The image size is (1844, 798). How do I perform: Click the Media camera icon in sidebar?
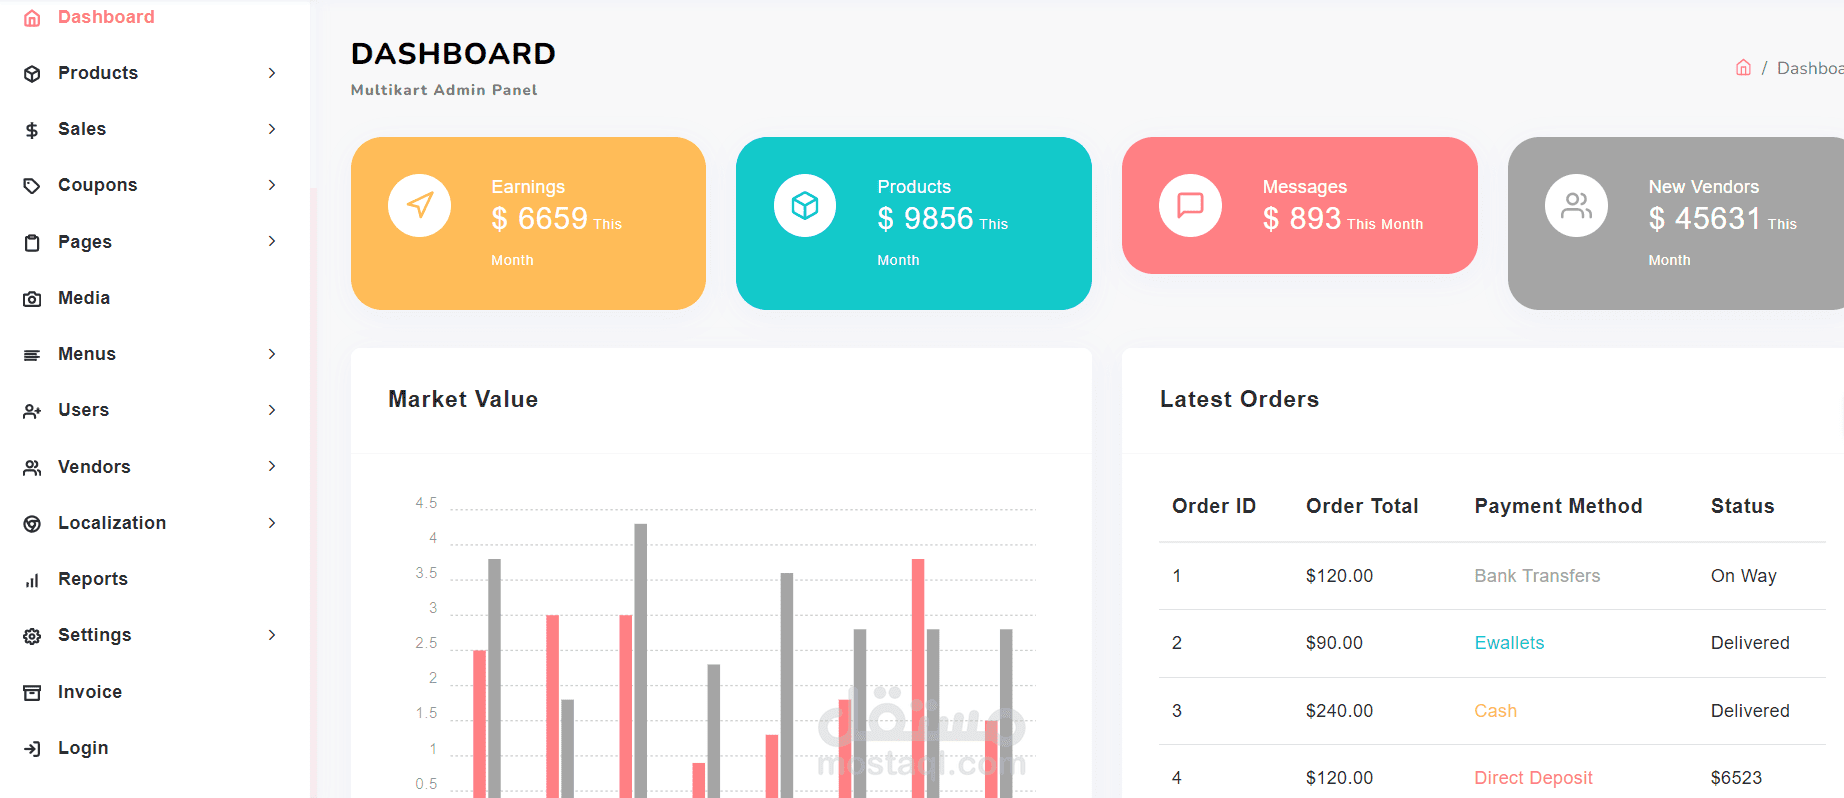[32, 299]
